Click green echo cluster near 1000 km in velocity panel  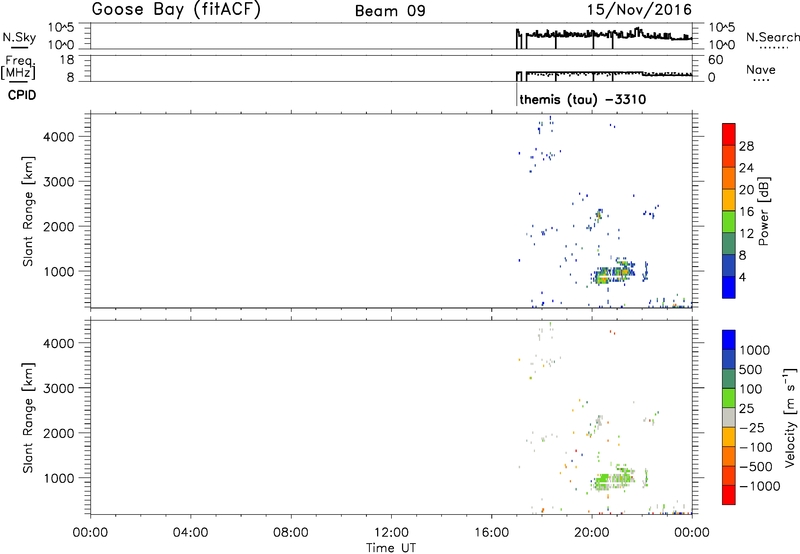point(615,480)
